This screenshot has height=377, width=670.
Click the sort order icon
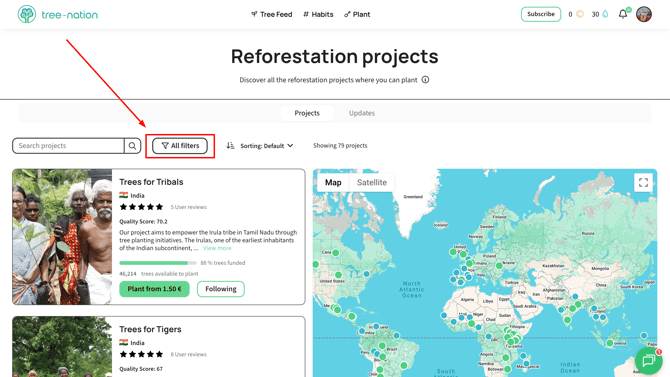tap(230, 146)
